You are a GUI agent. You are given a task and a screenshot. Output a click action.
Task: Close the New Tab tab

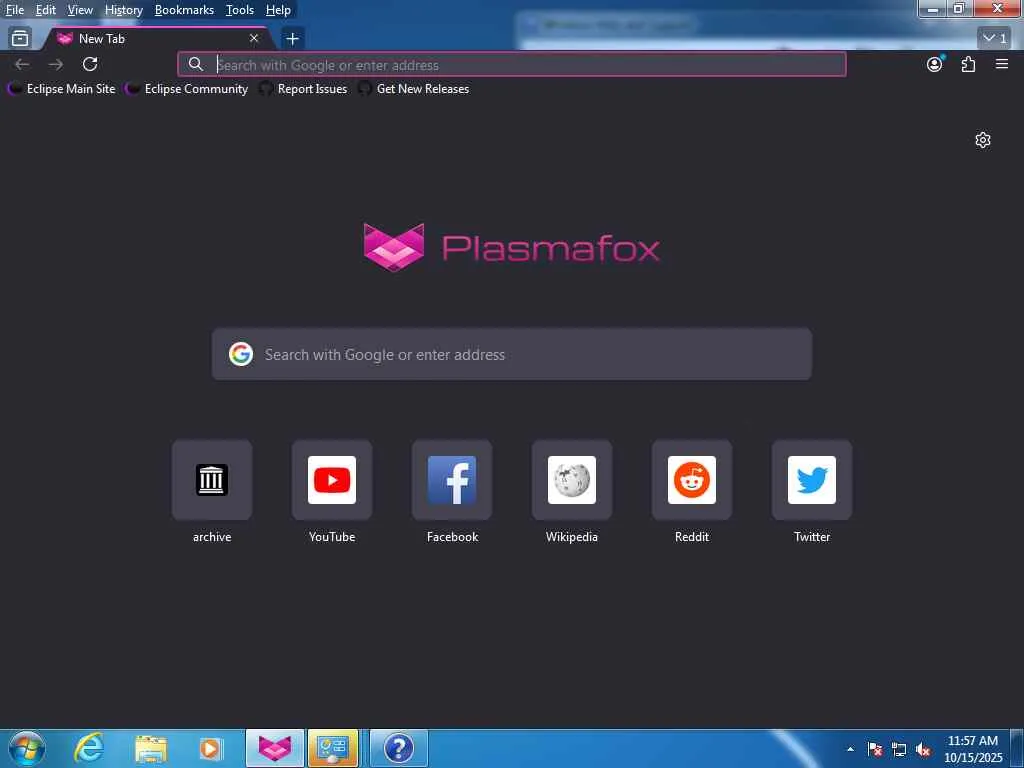click(x=254, y=39)
